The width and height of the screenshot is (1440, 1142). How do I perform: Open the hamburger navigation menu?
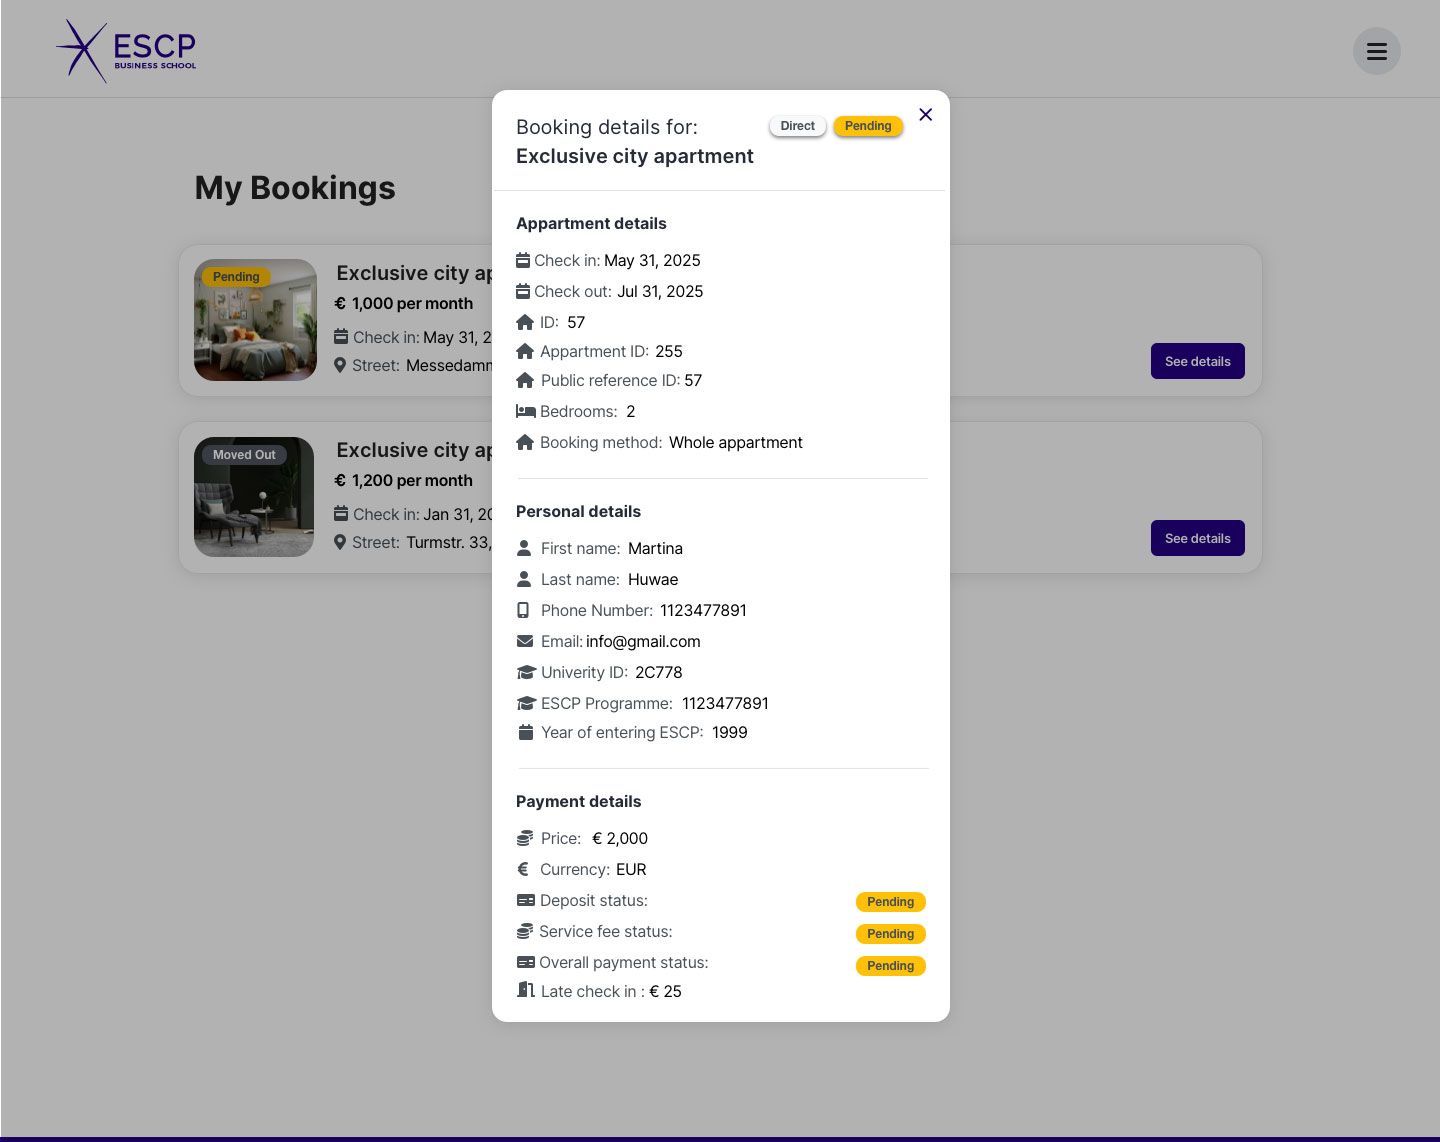click(x=1377, y=51)
